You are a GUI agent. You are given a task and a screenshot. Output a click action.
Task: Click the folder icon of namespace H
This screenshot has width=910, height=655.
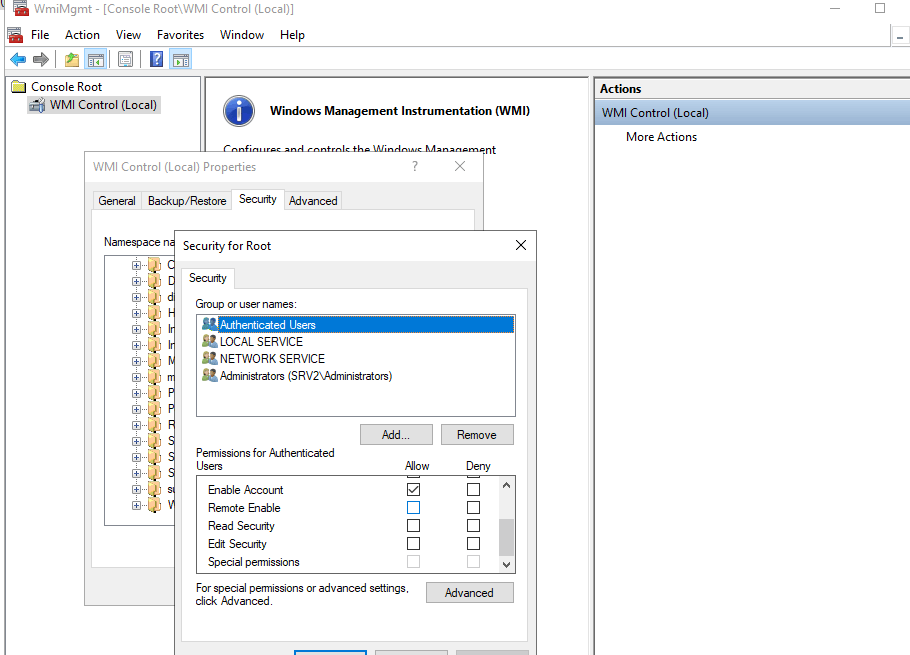coord(154,313)
